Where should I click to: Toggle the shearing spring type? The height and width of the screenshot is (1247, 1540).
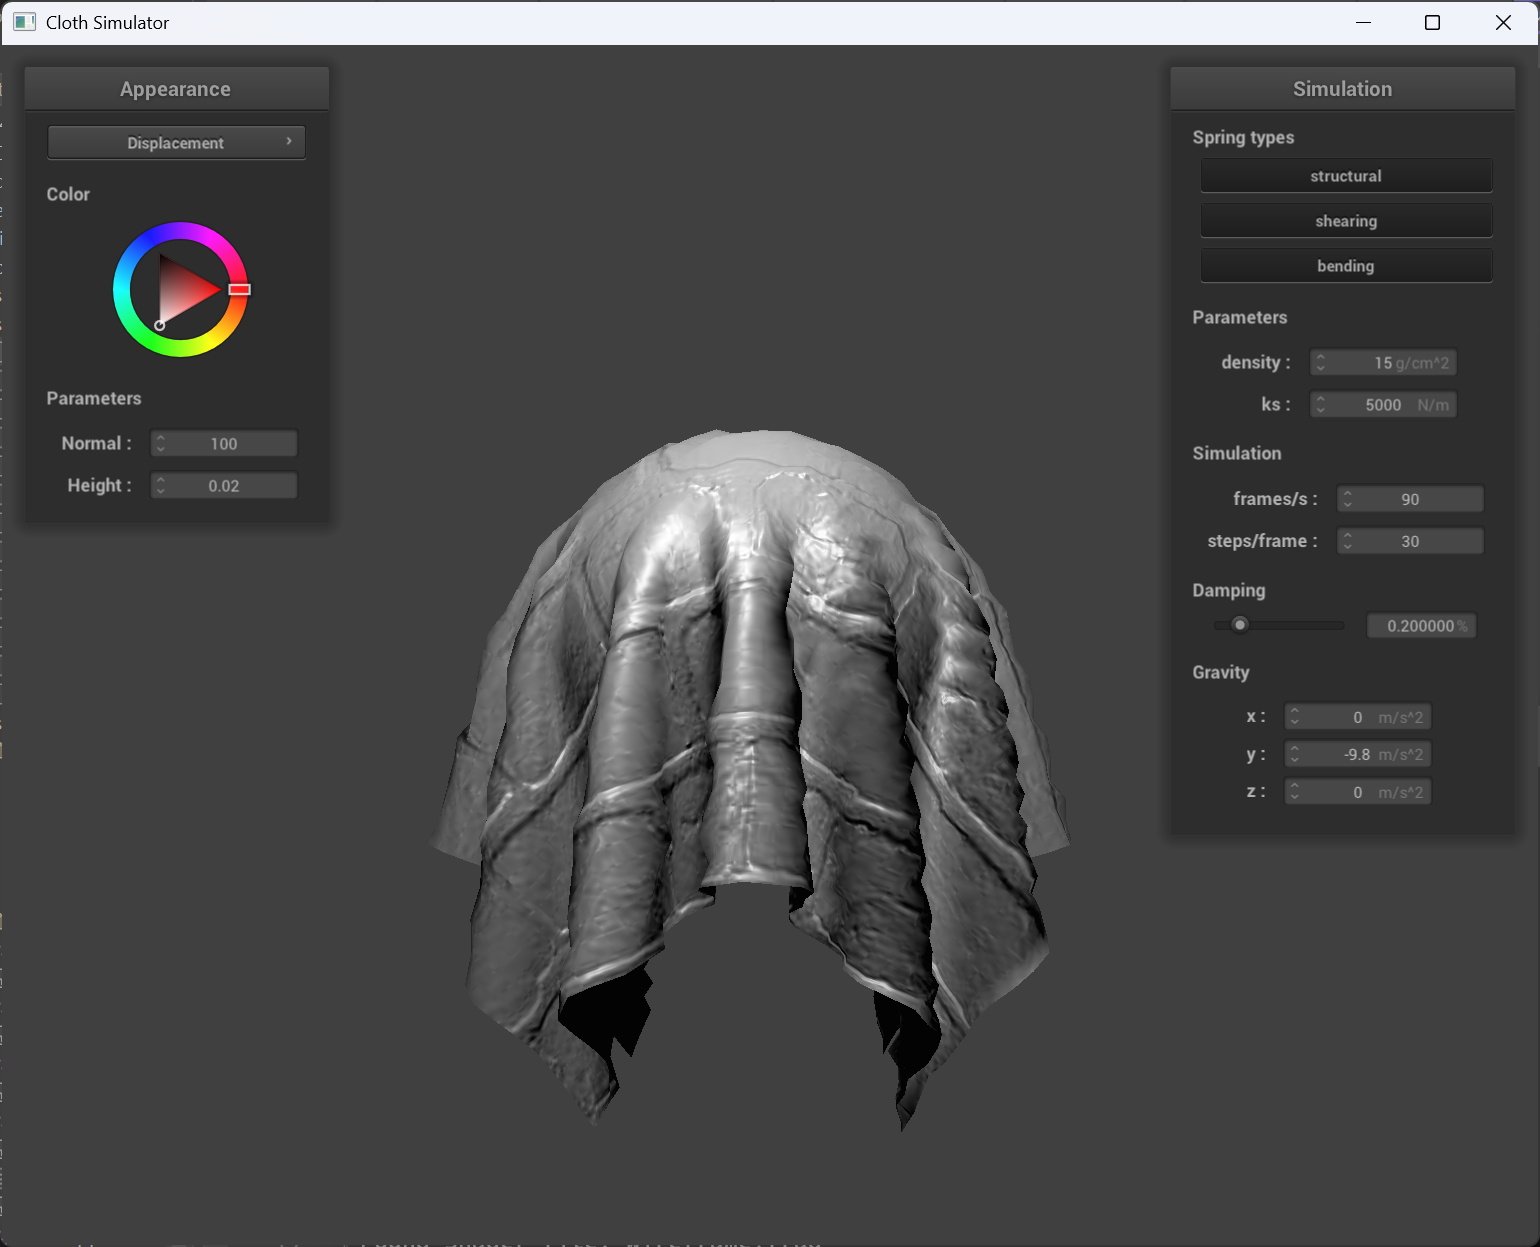coord(1346,220)
